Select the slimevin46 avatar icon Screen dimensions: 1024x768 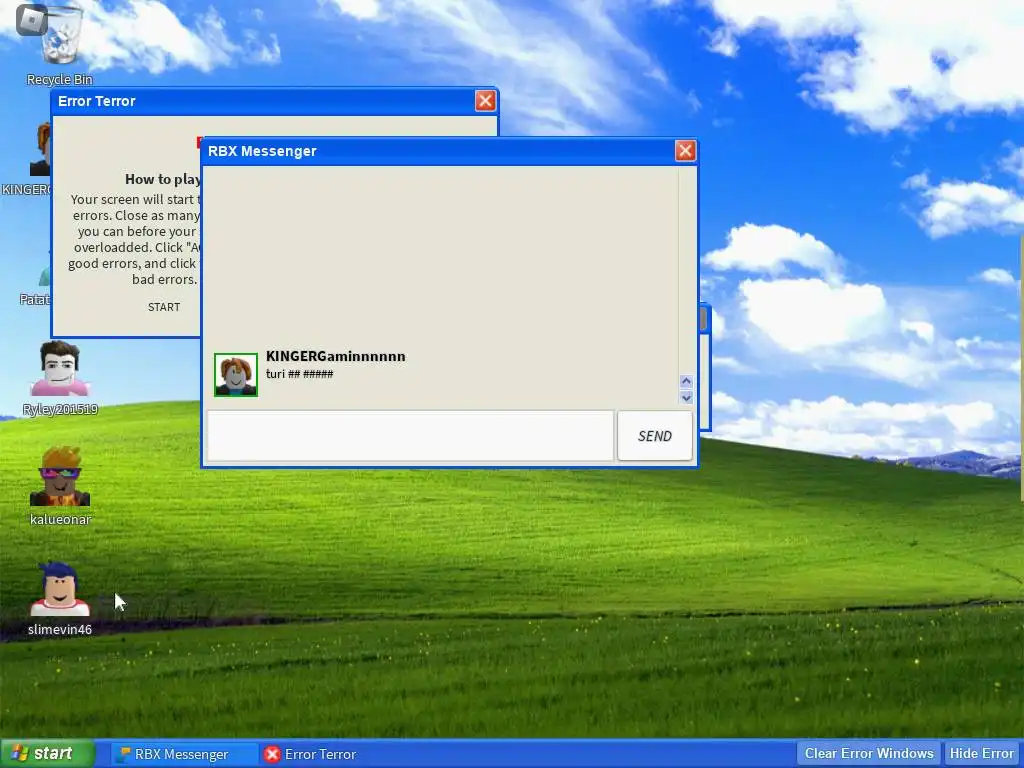click(x=59, y=588)
